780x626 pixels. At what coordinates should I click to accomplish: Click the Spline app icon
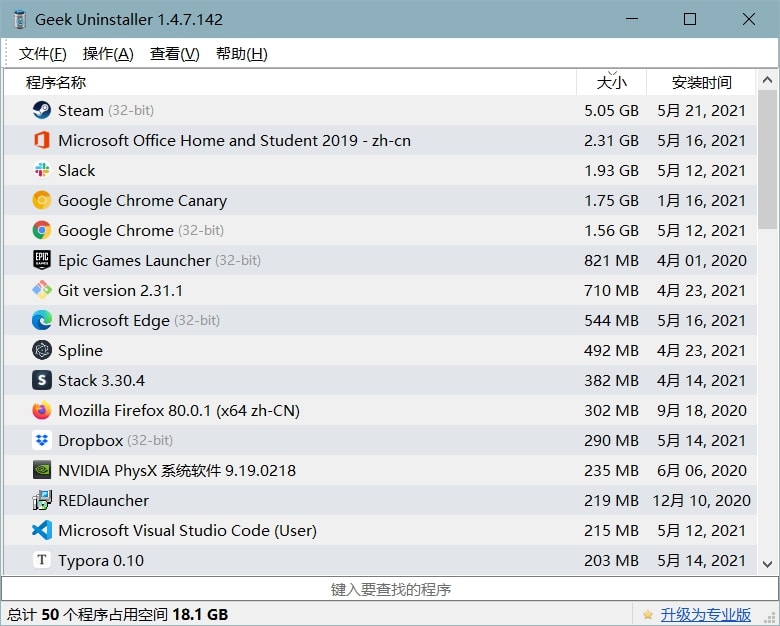tap(42, 350)
